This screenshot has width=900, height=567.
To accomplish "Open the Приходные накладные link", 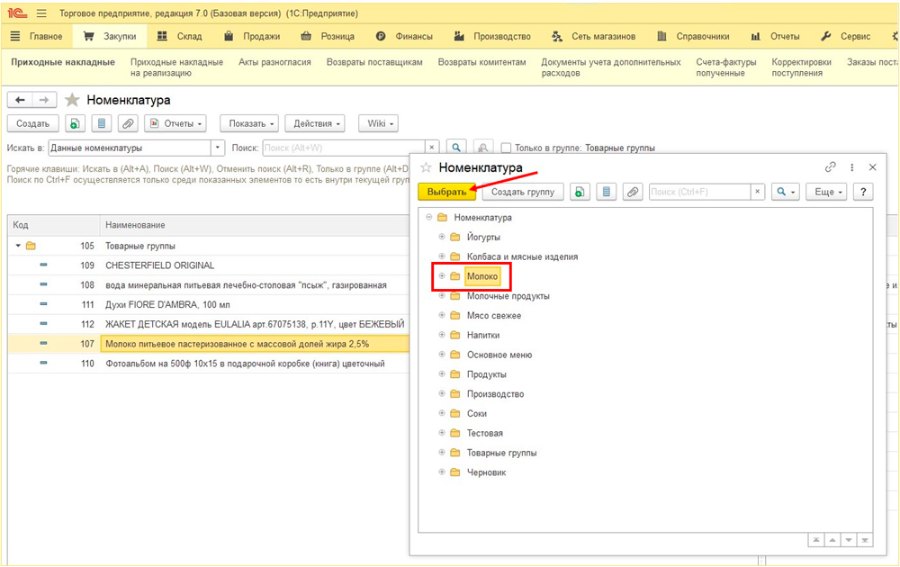I will [63, 62].
